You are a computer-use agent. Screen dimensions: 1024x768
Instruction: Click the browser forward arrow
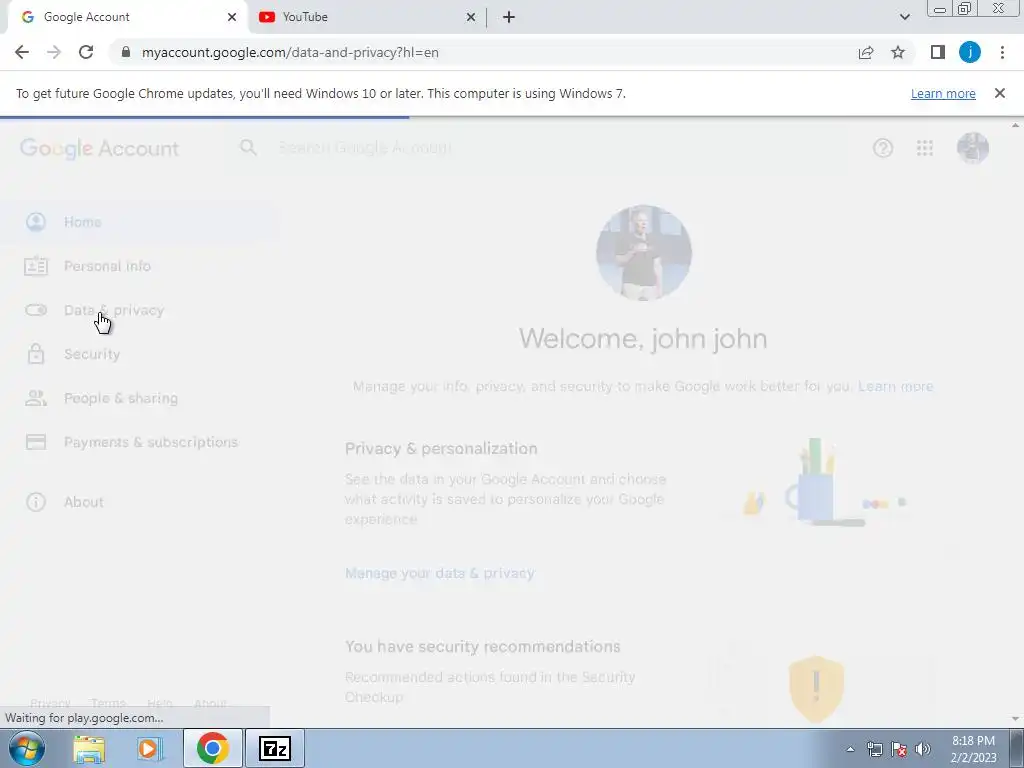pyautogui.click(x=54, y=52)
